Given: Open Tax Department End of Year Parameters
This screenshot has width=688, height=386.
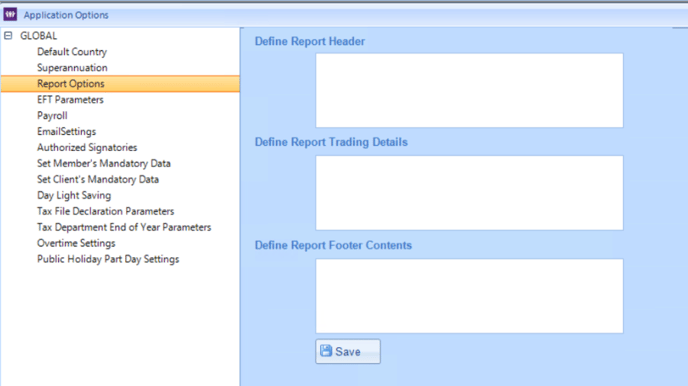Looking at the screenshot, I should click(x=124, y=227).
